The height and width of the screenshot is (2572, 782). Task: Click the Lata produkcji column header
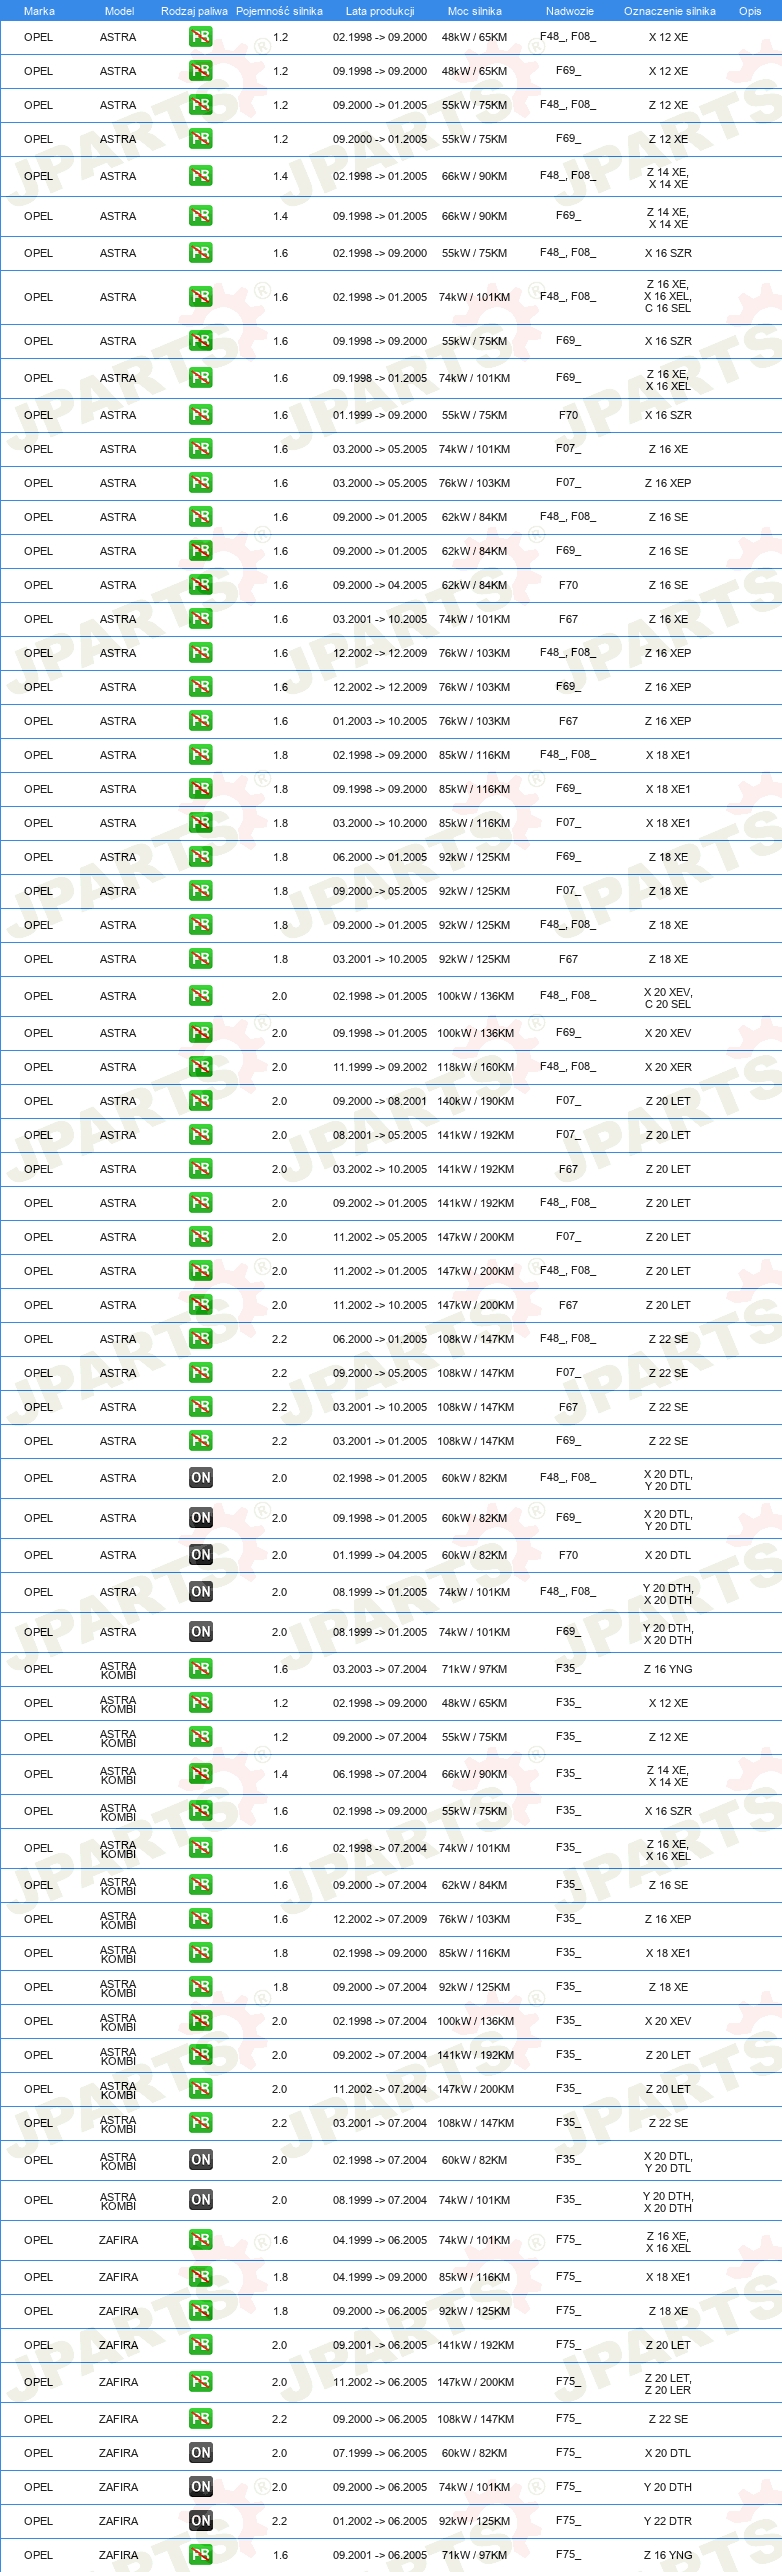(380, 11)
